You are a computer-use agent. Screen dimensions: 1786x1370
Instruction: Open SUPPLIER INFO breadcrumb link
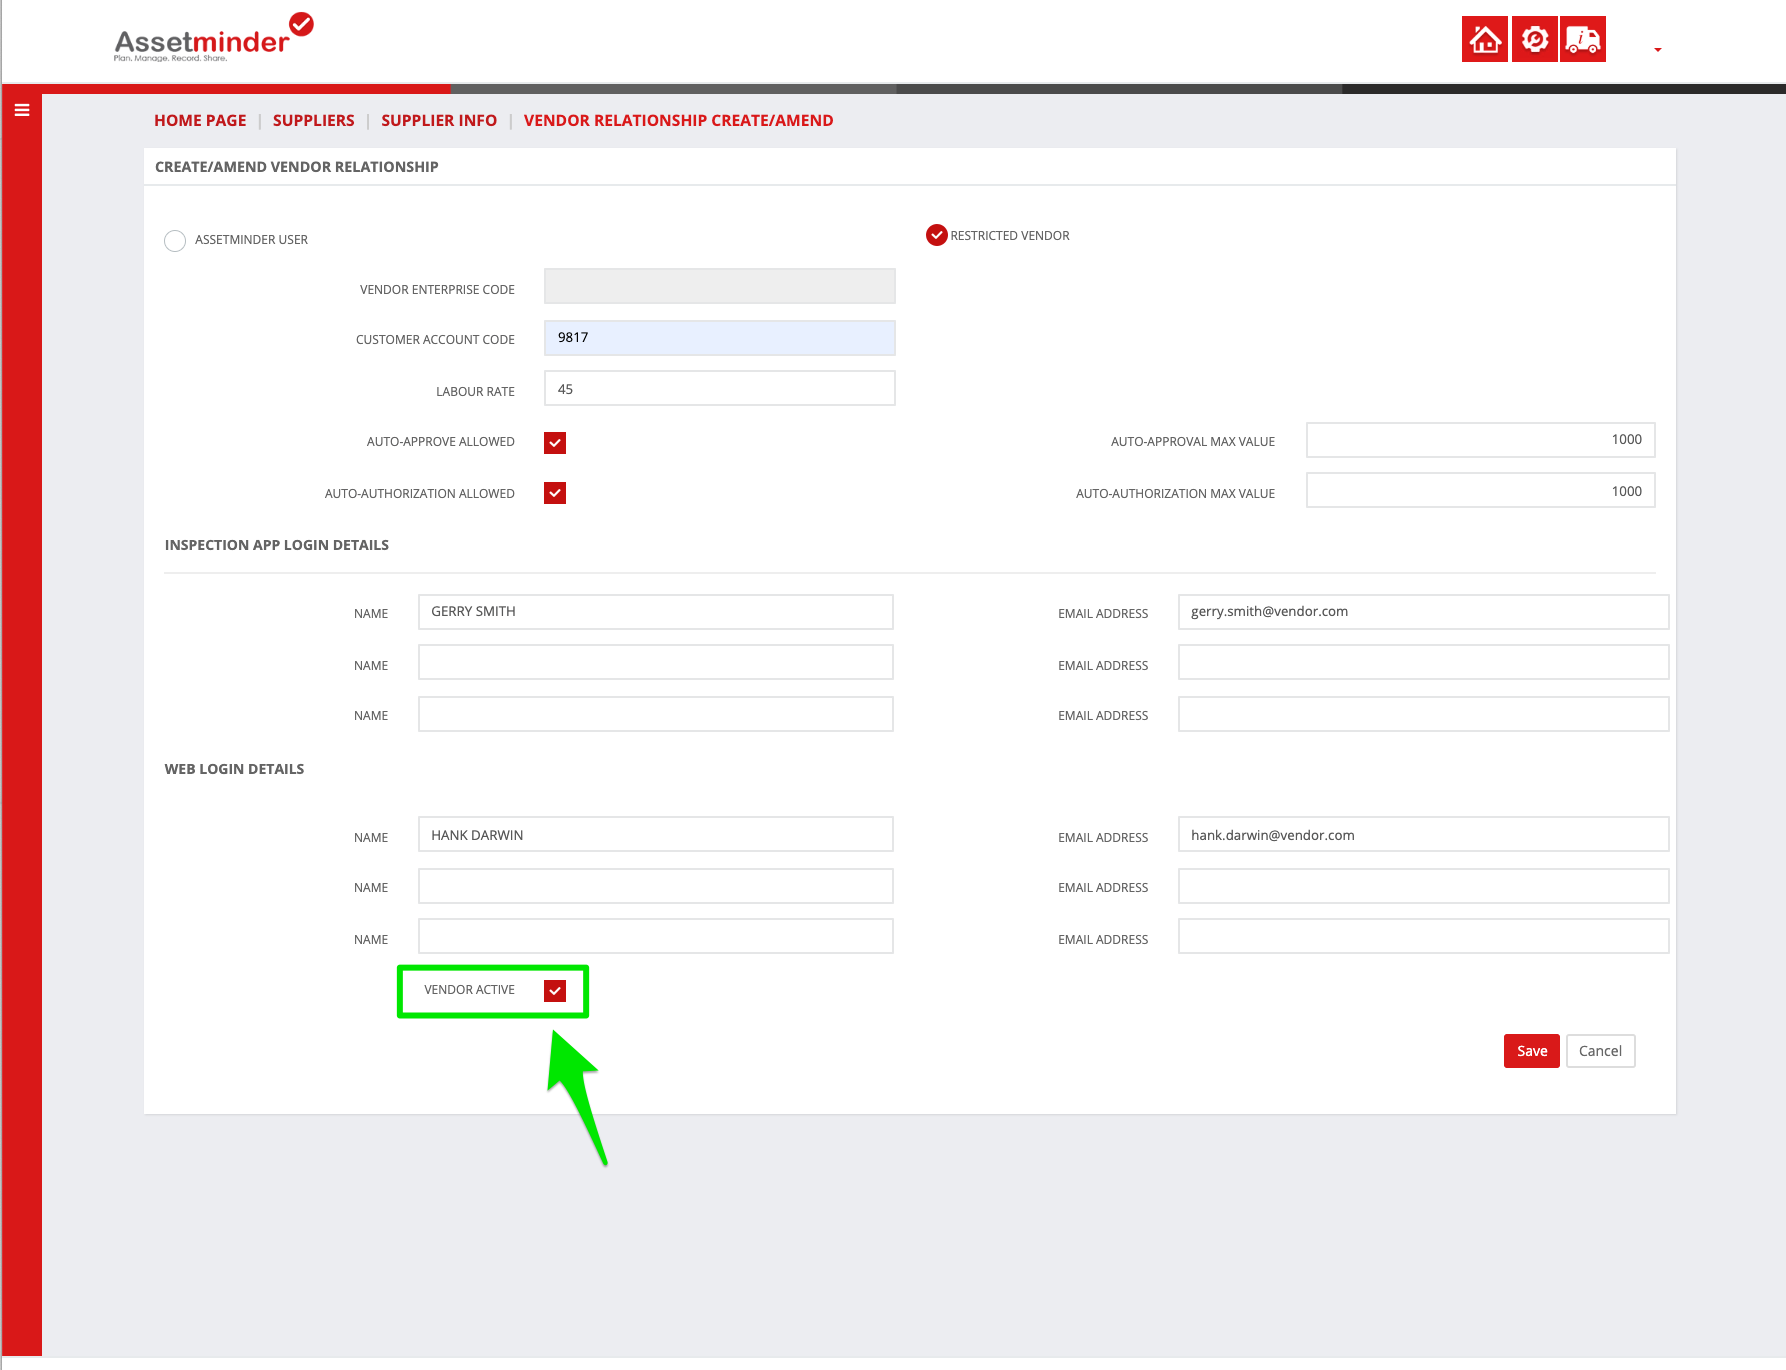pos(439,120)
